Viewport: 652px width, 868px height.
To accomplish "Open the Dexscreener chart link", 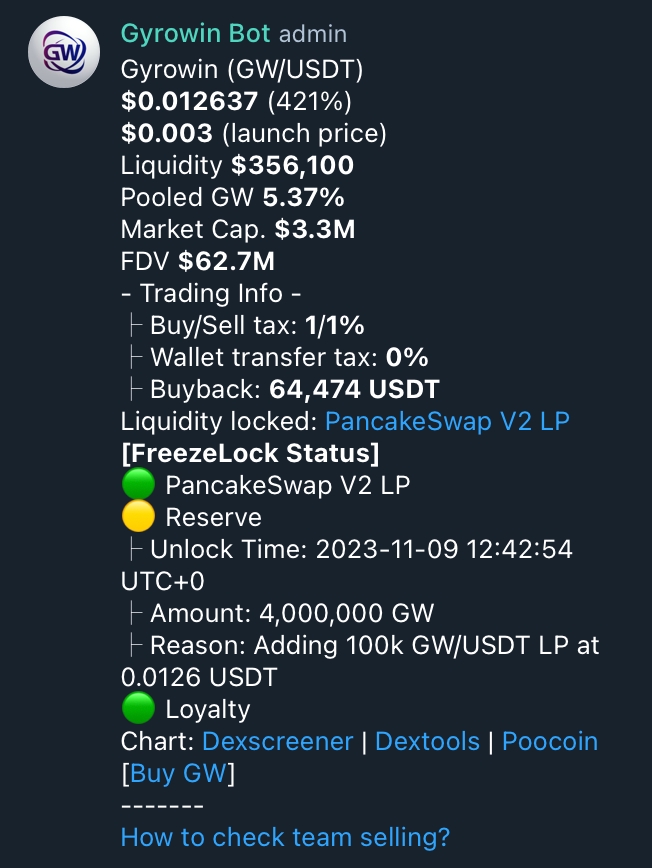I will pyautogui.click(x=277, y=741).
